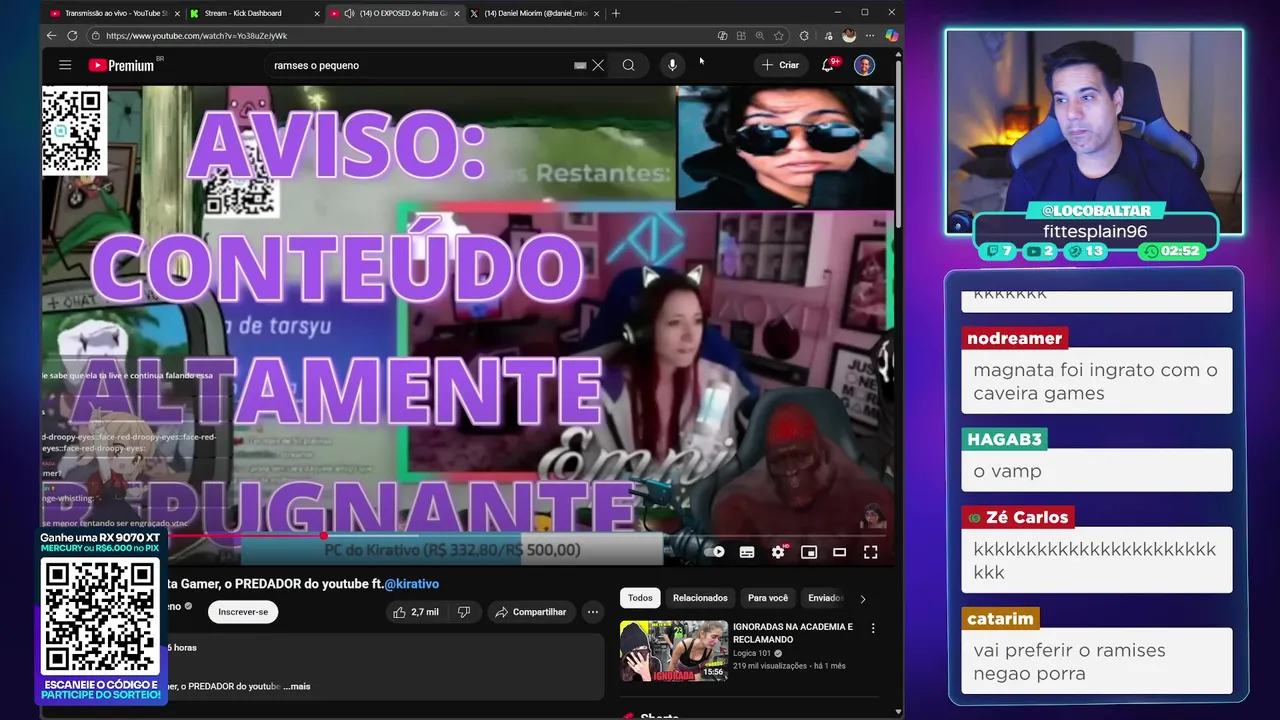
Task: Switch to Stream - Kick Dashboard tab
Action: coord(255,13)
